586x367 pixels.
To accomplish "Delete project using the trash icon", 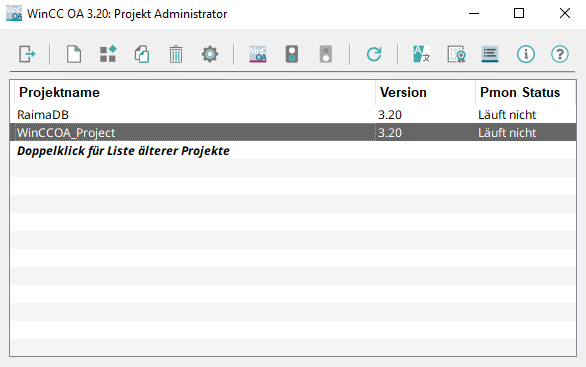I will [x=176, y=54].
